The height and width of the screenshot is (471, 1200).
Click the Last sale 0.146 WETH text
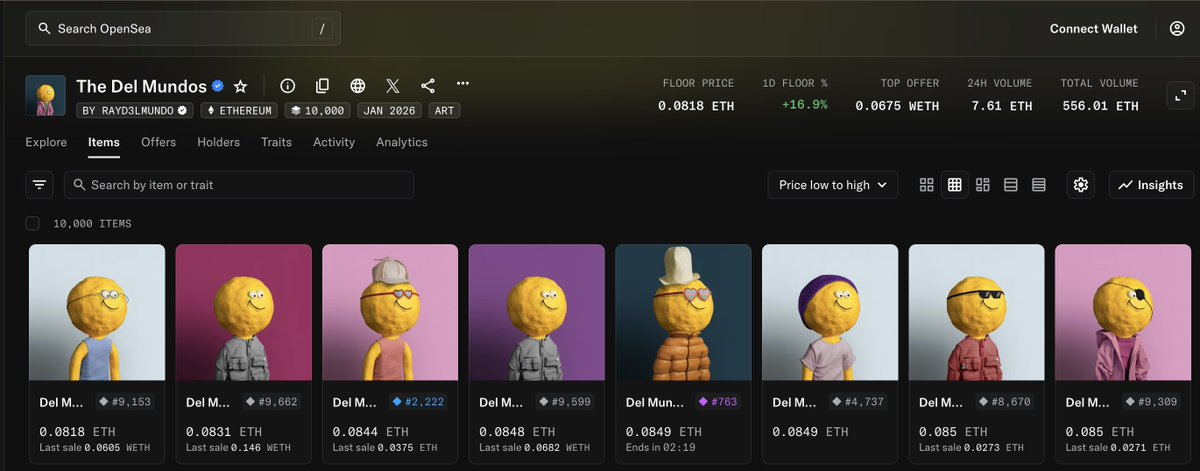point(238,448)
